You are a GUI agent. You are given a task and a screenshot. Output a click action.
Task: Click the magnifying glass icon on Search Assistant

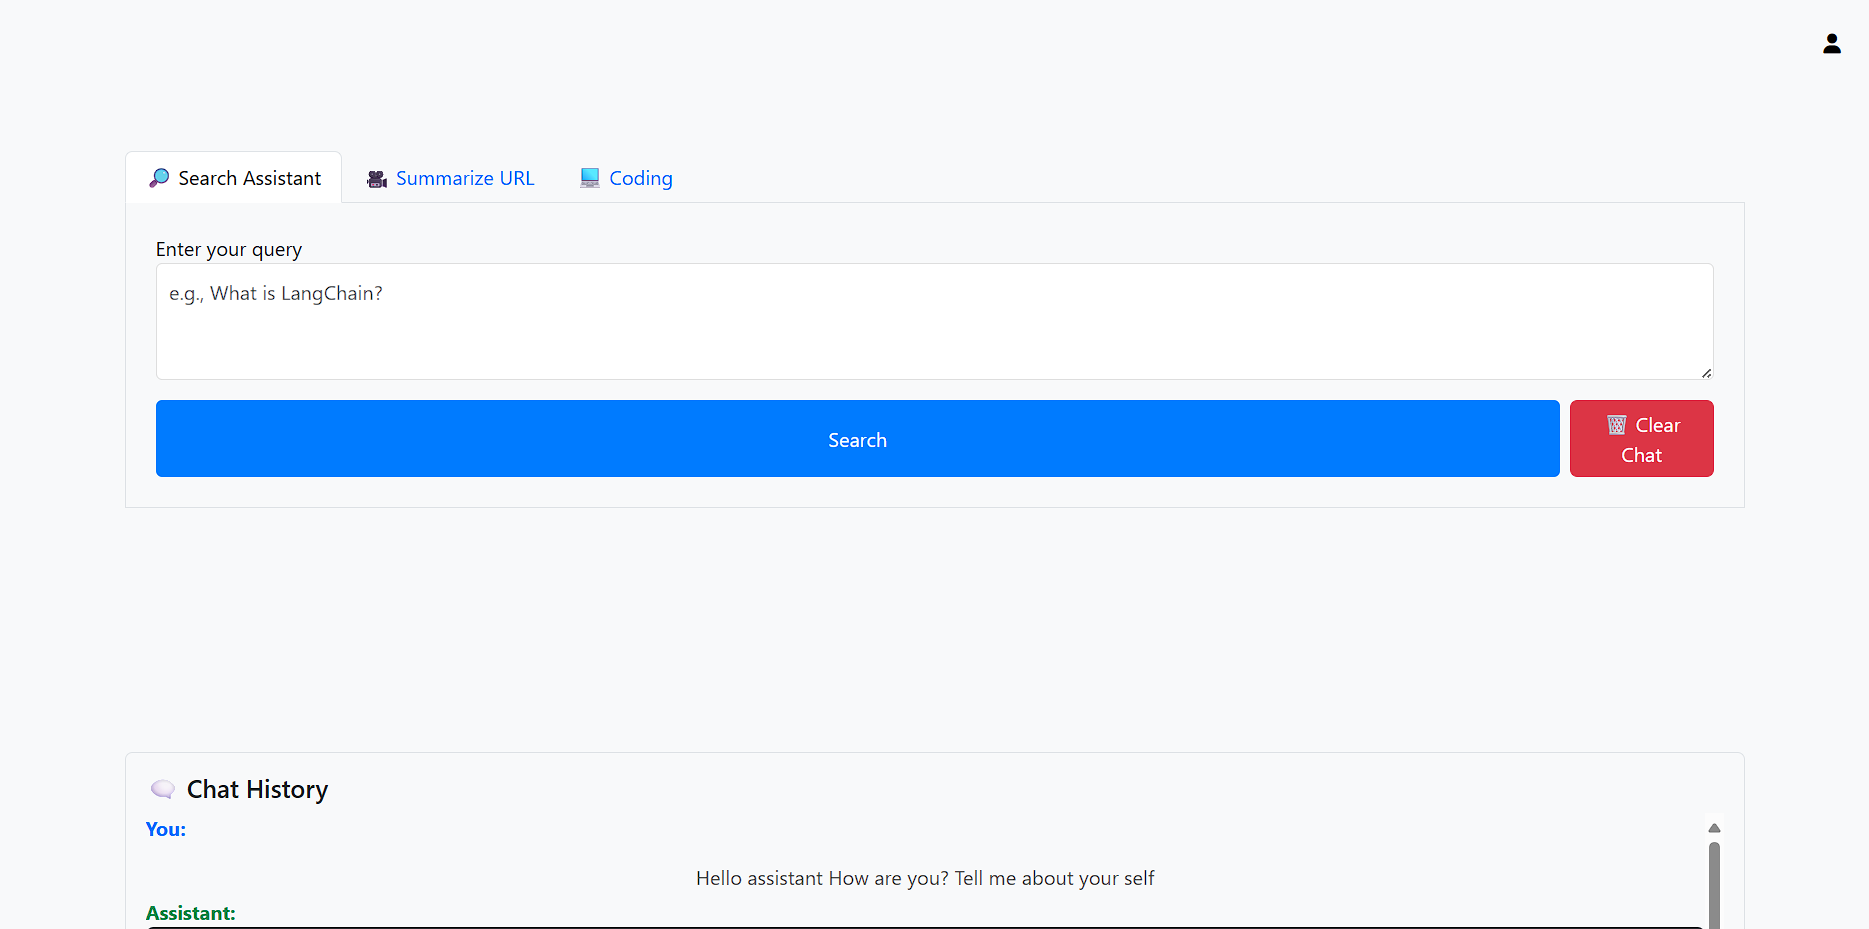[x=159, y=178]
